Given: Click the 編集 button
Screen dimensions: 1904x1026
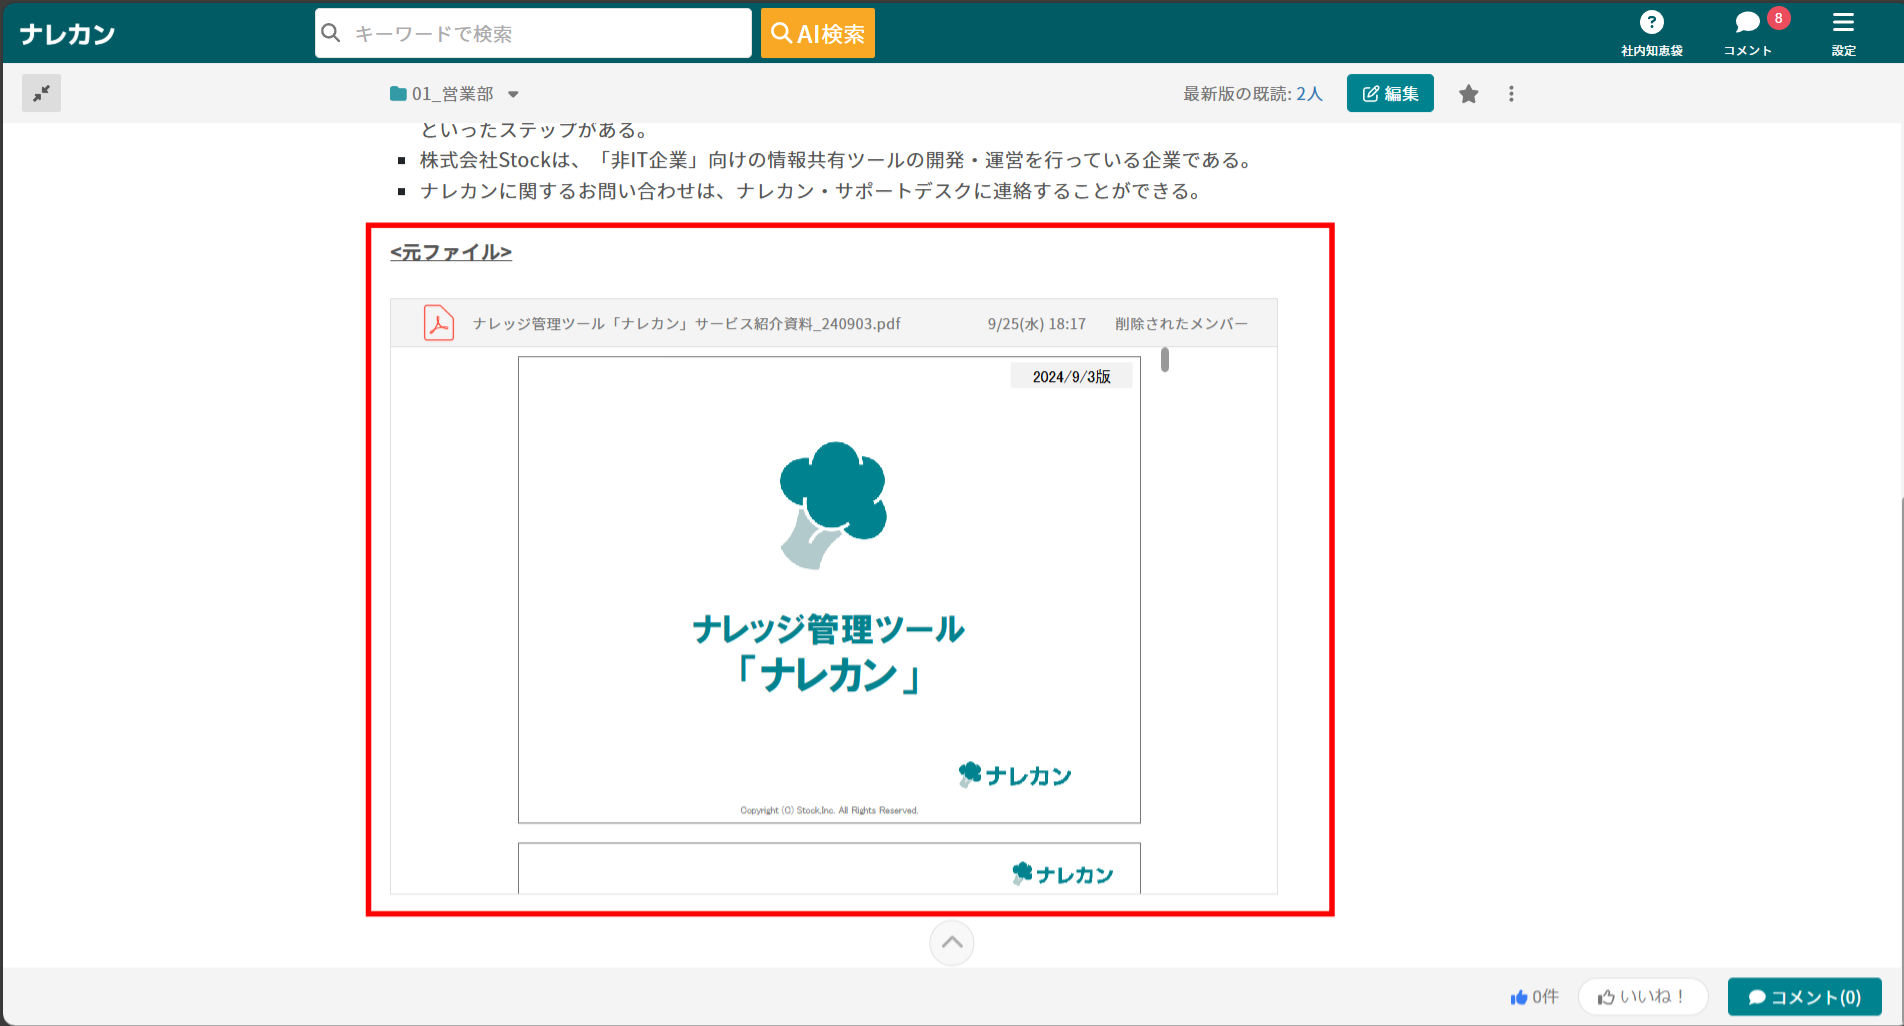Looking at the screenshot, I should click(x=1390, y=92).
